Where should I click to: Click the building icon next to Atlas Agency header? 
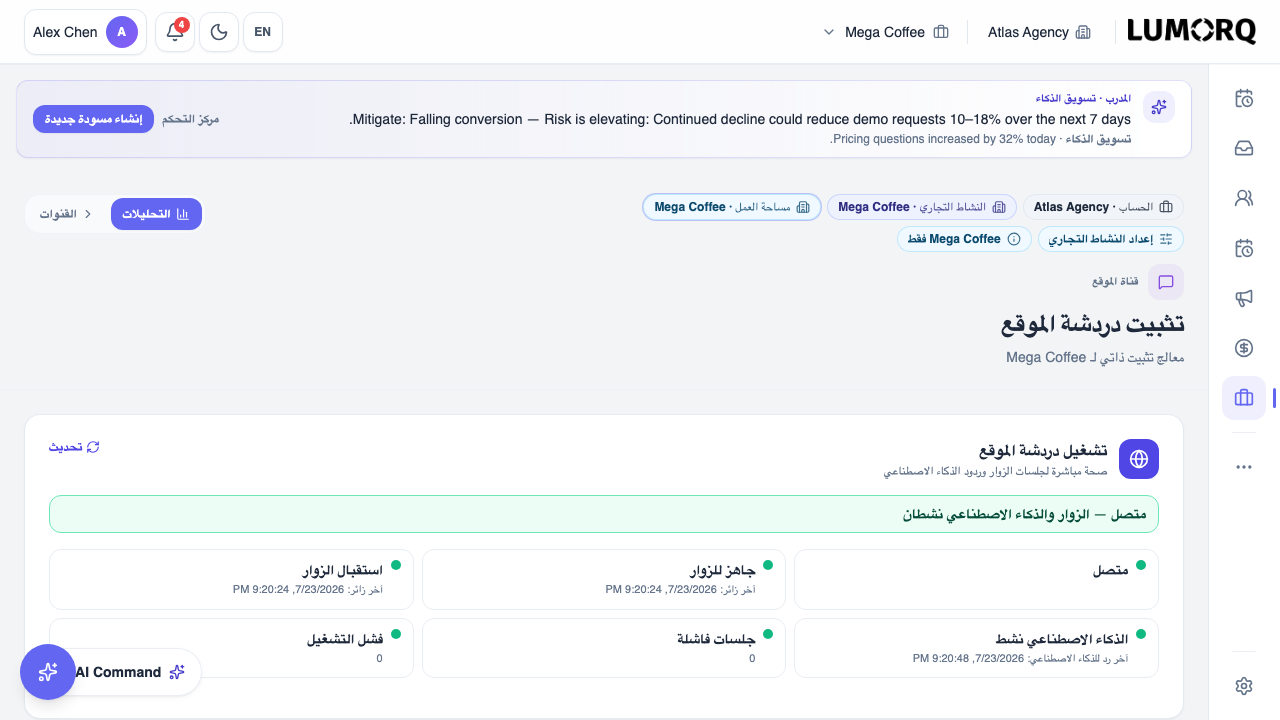(x=1083, y=32)
